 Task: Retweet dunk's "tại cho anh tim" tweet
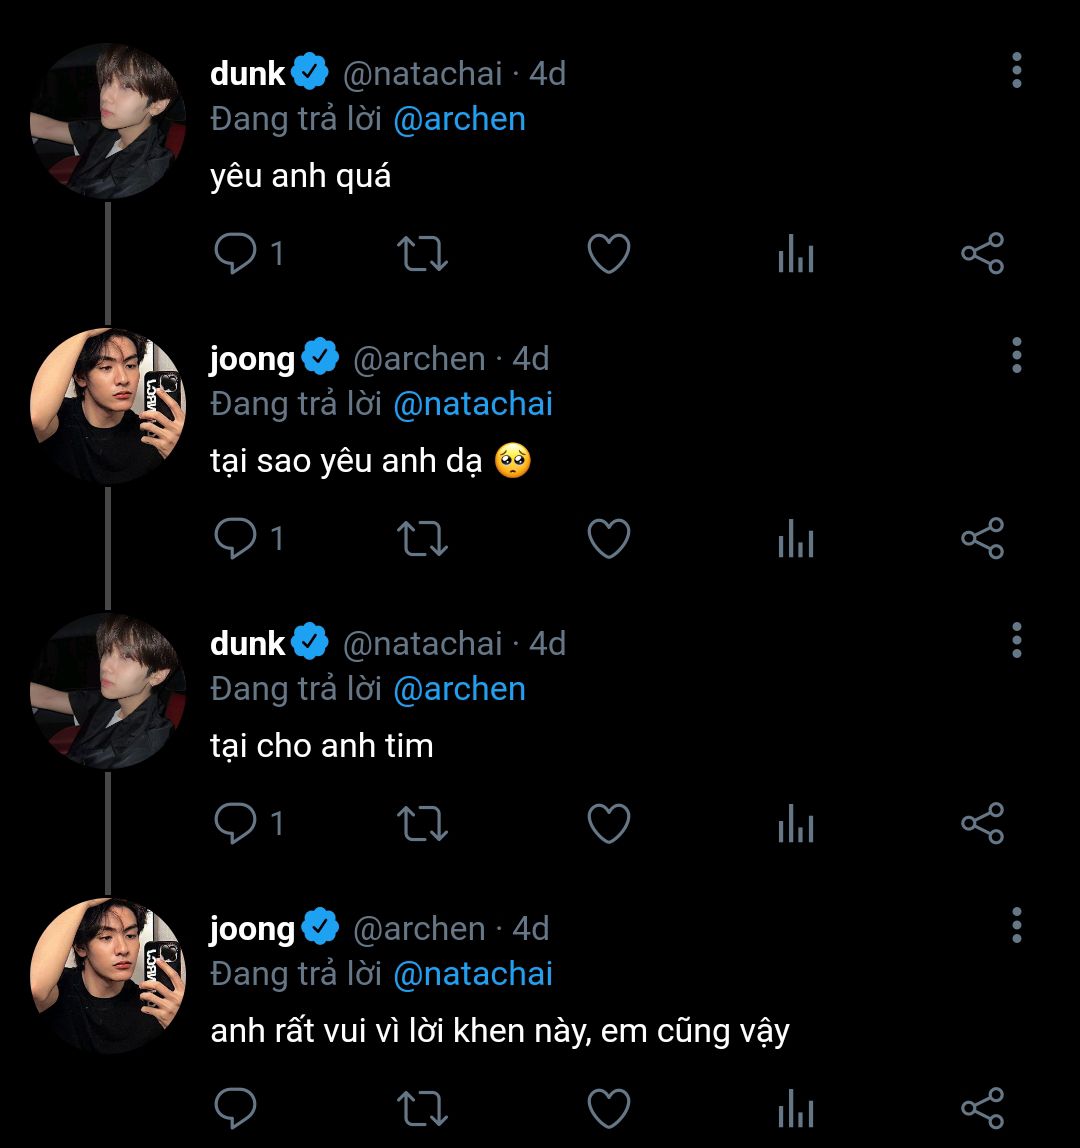(422, 824)
